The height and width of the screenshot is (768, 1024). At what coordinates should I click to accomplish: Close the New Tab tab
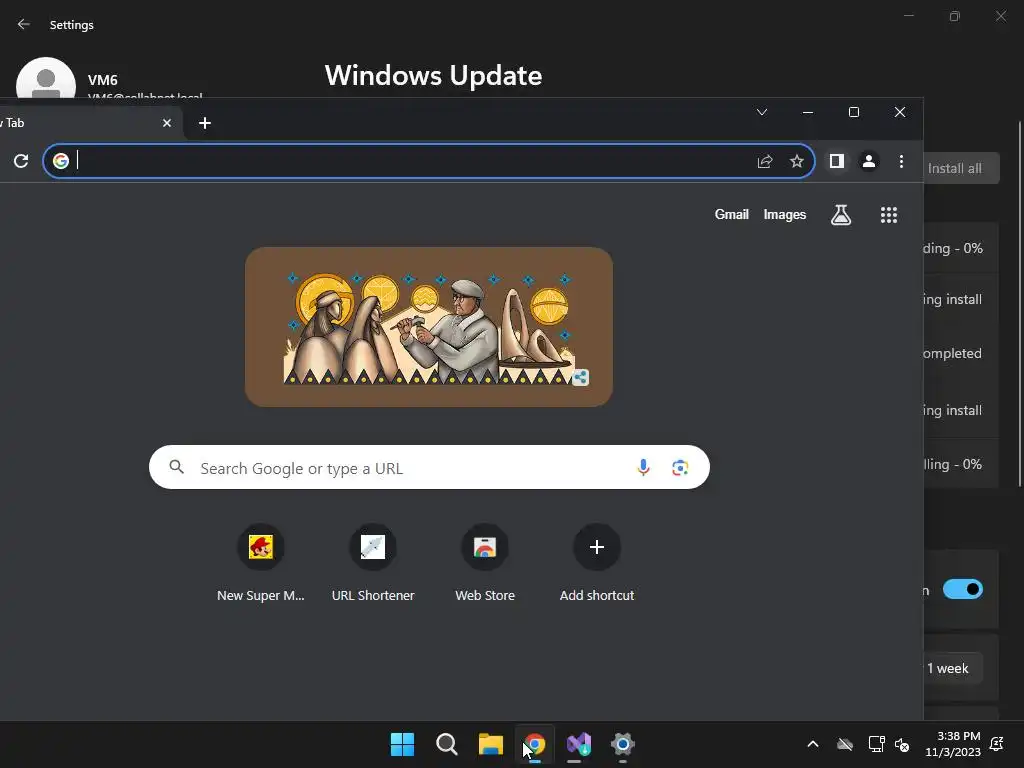pos(167,123)
